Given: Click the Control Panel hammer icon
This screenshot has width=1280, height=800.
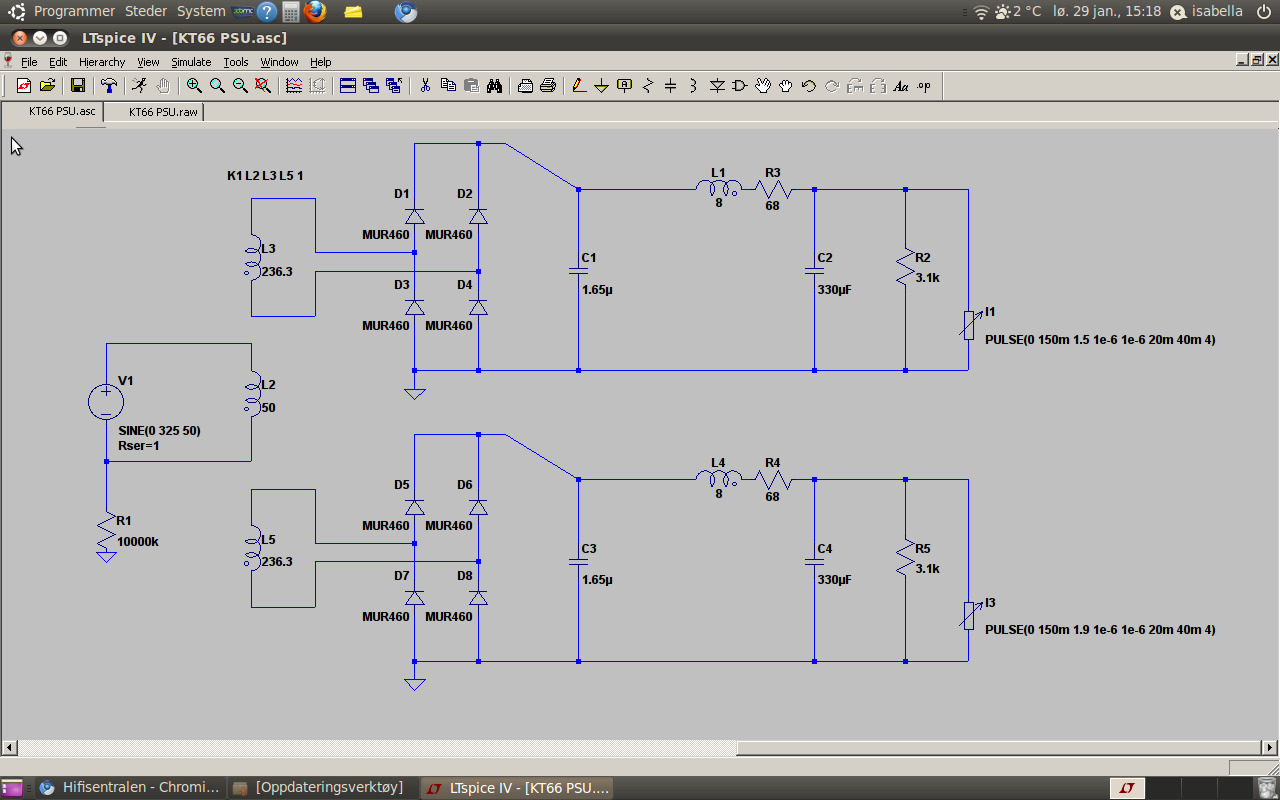Looking at the screenshot, I should pyautogui.click(x=109, y=86).
